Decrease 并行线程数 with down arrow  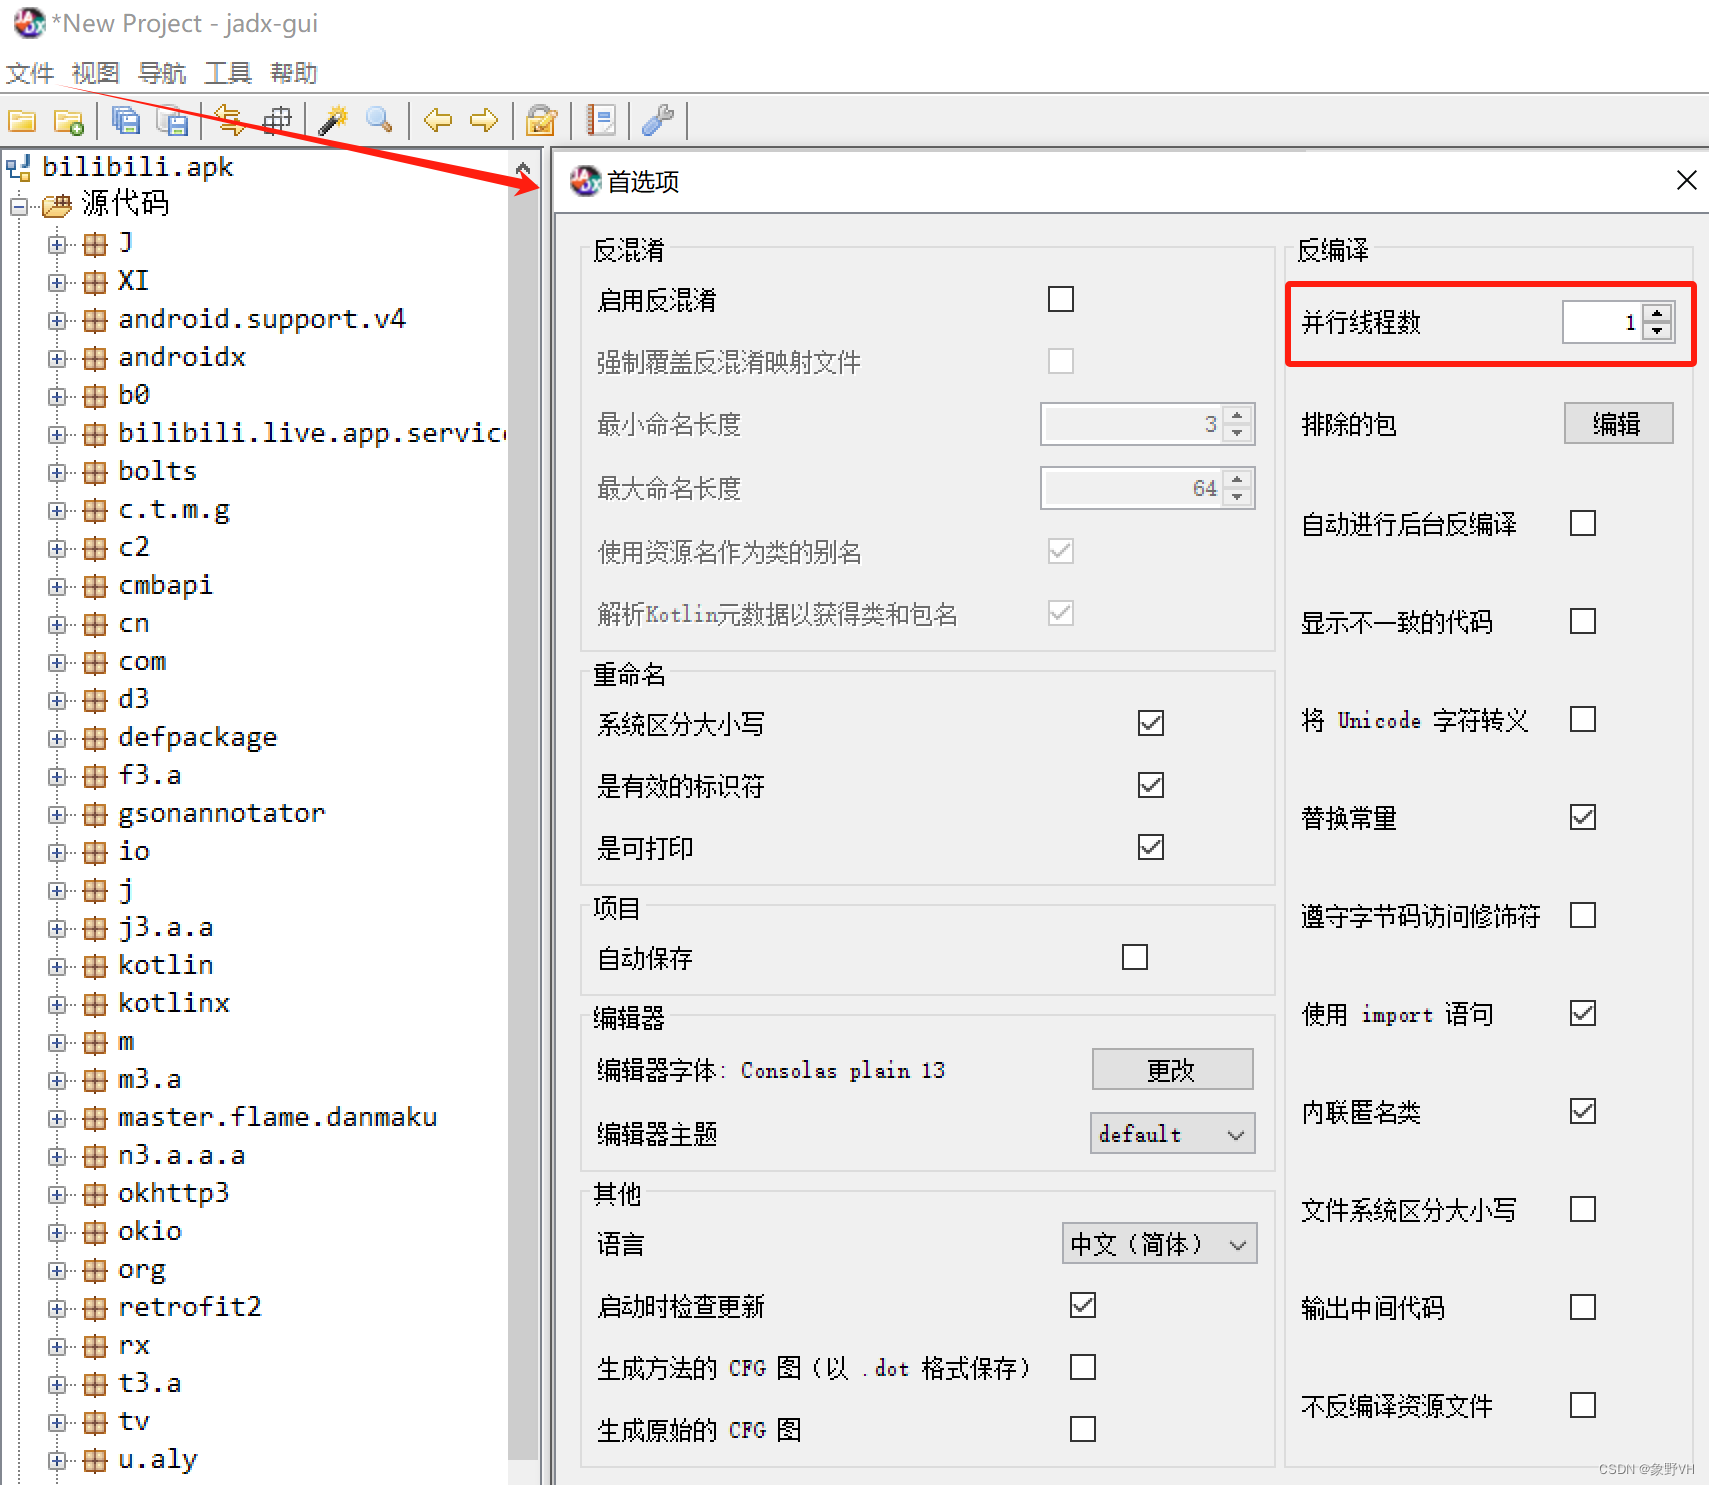point(1657,331)
